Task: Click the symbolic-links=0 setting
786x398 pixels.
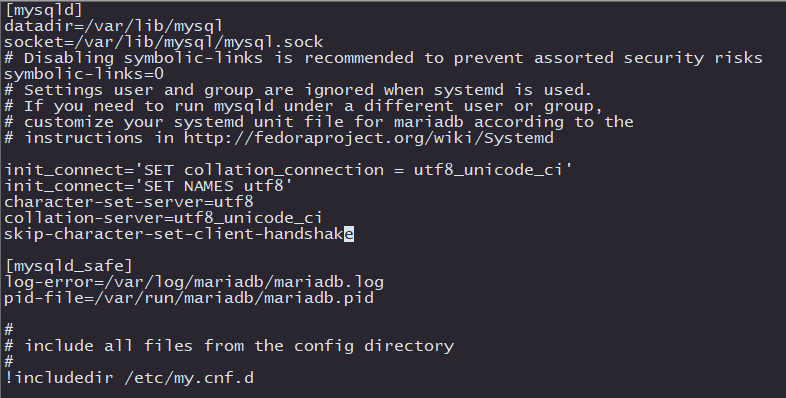Action: 84,74
